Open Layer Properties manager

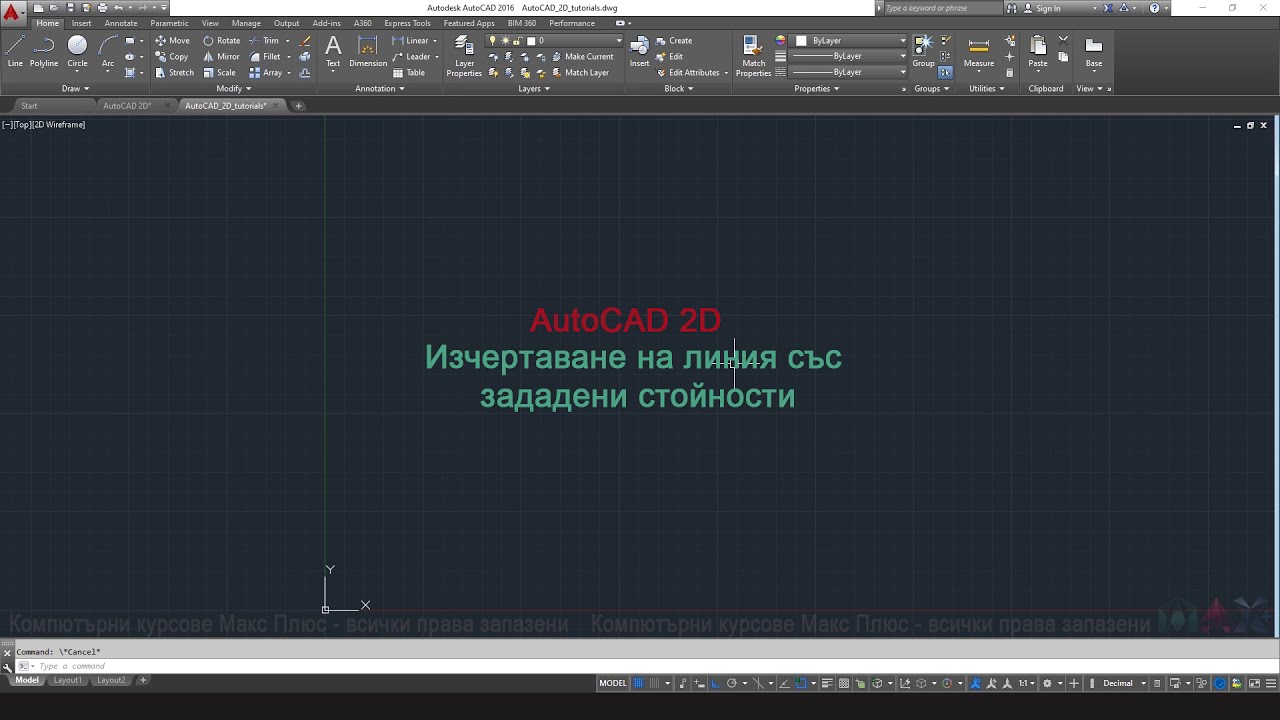pyautogui.click(x=464, y=56)
